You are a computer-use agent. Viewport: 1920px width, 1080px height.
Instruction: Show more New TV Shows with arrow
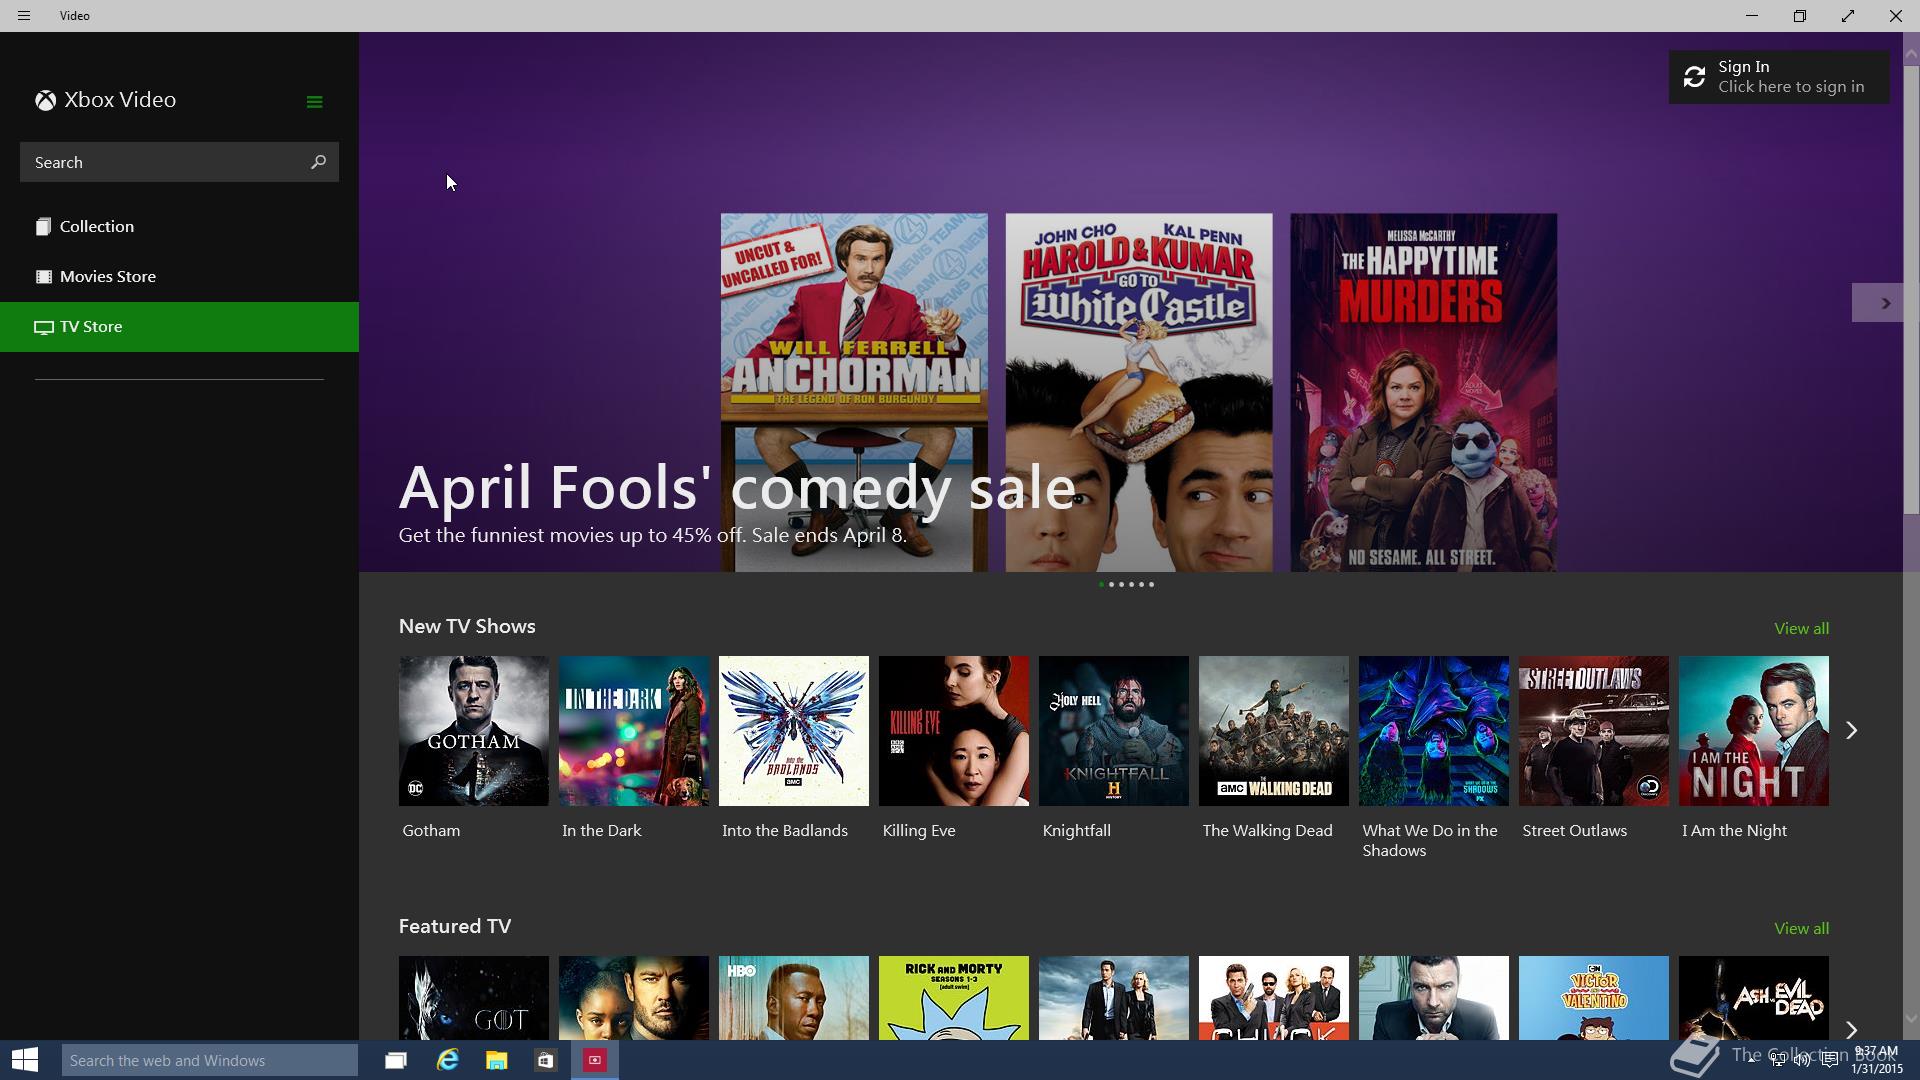pyautogui.click(x=1851, y=731)
